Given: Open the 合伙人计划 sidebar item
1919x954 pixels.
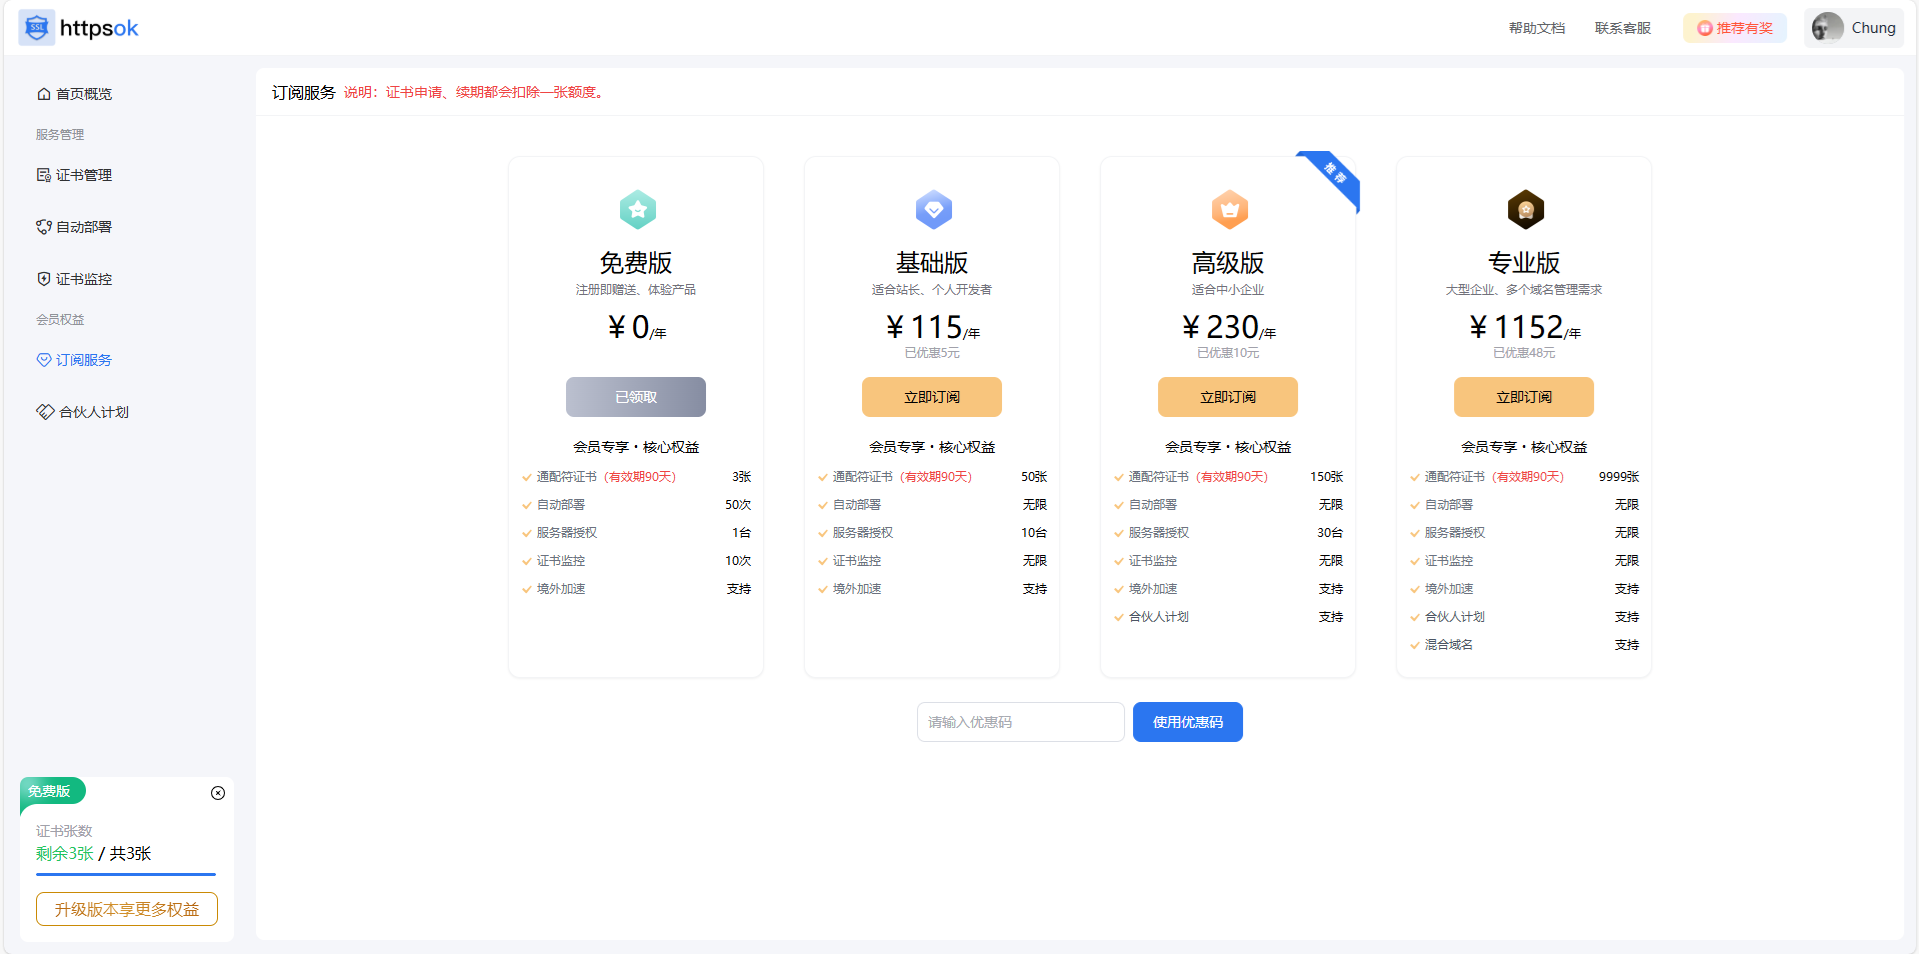Looking at the screenshot, I should [x=93, y=412].
